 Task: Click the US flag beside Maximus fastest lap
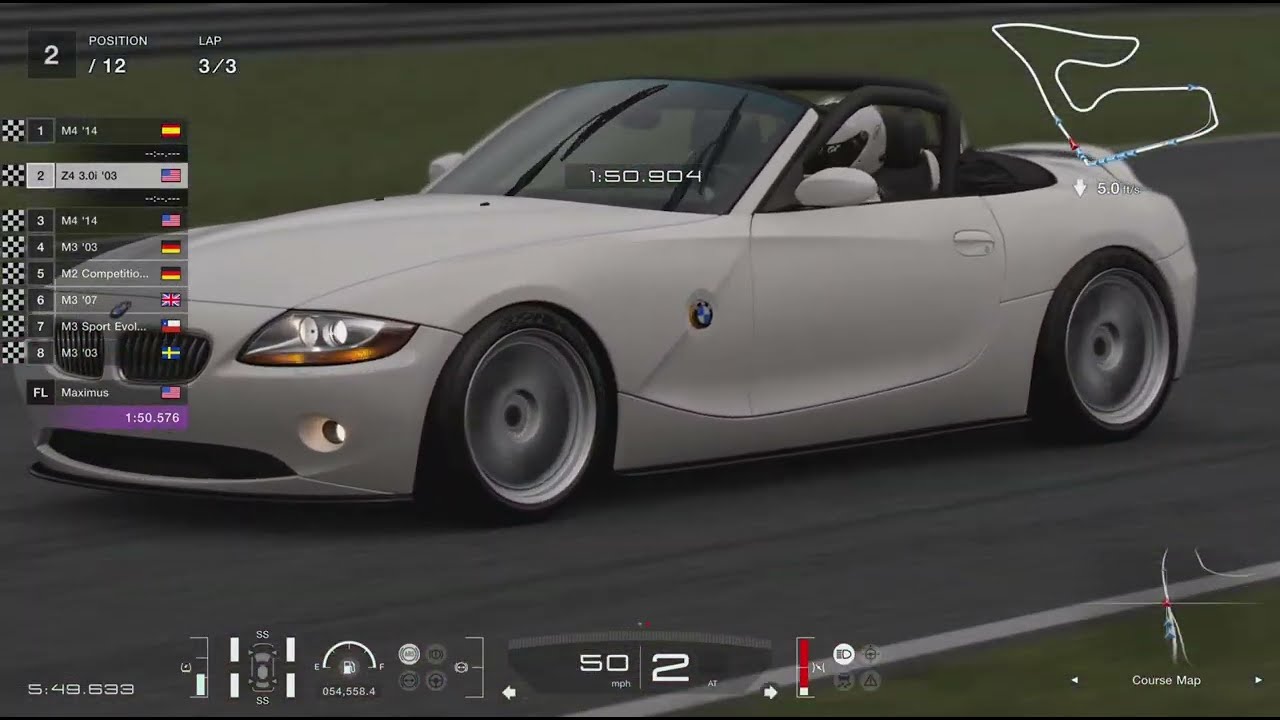[171, 393]
